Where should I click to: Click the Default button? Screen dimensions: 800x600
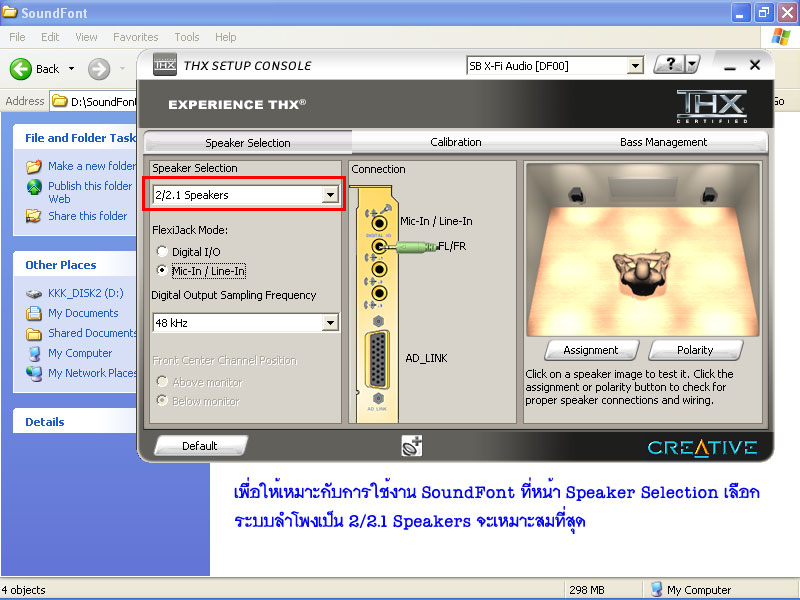point(200,445)
